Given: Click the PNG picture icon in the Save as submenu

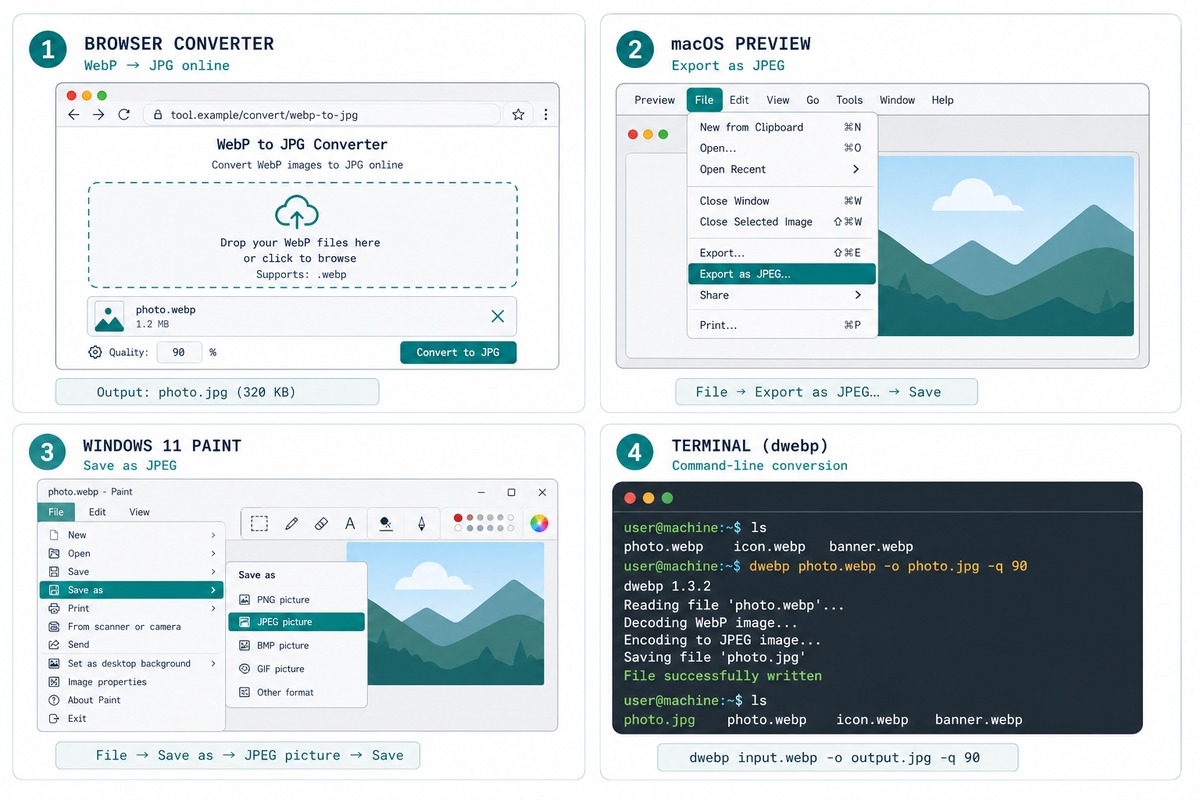Looking at the screenshot, I should coord(245,600).
